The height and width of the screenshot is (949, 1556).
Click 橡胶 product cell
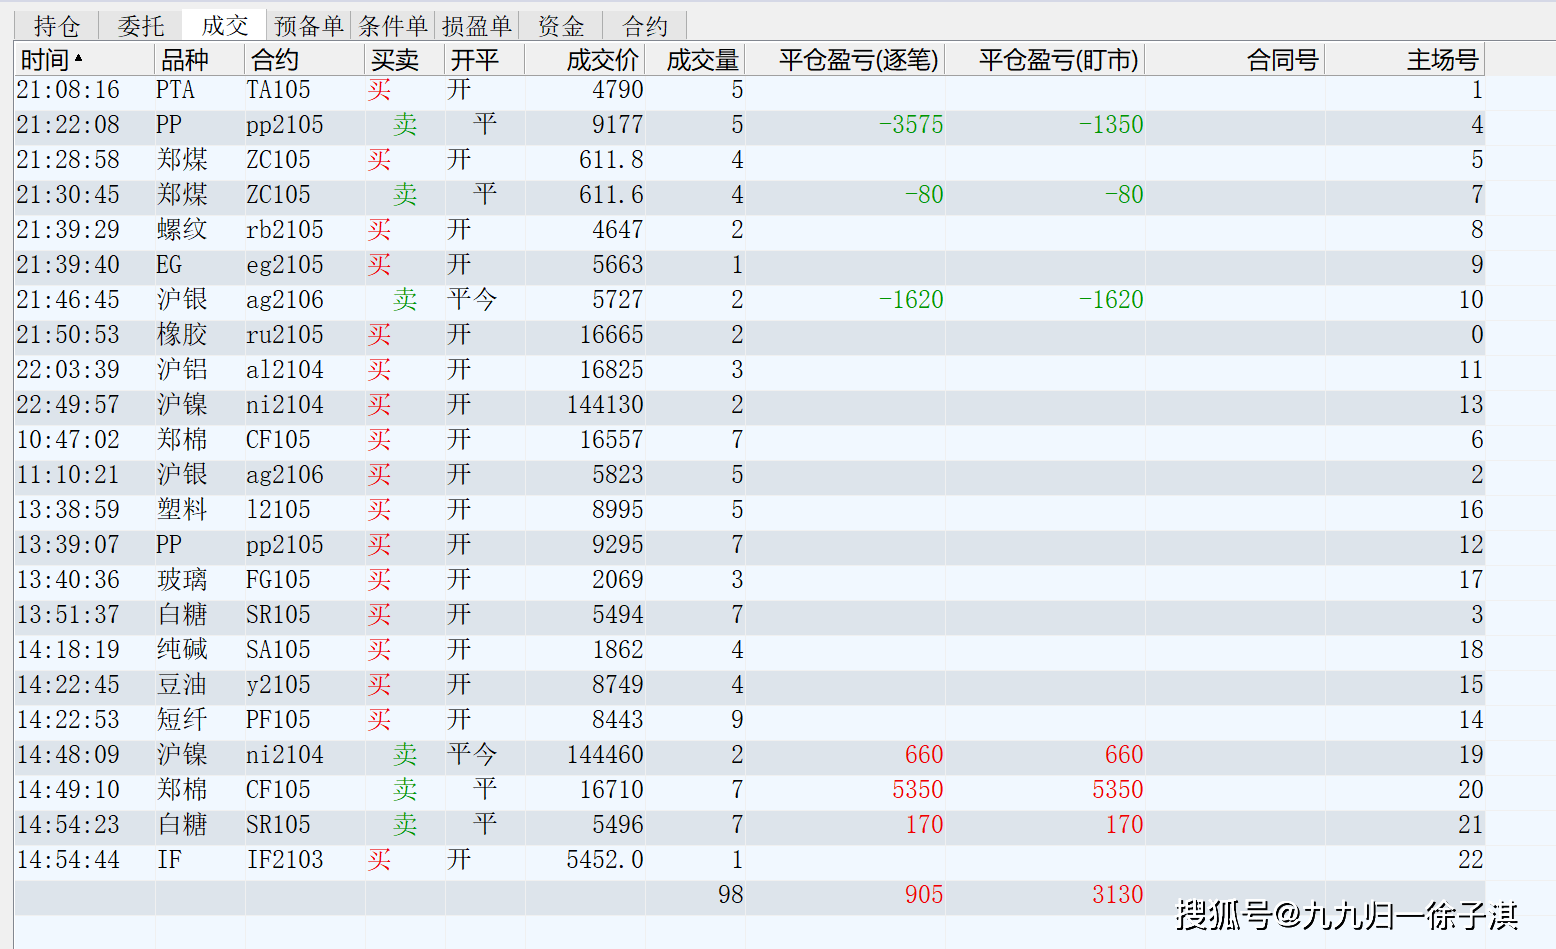pyautogui.click(x=182, y=335)
